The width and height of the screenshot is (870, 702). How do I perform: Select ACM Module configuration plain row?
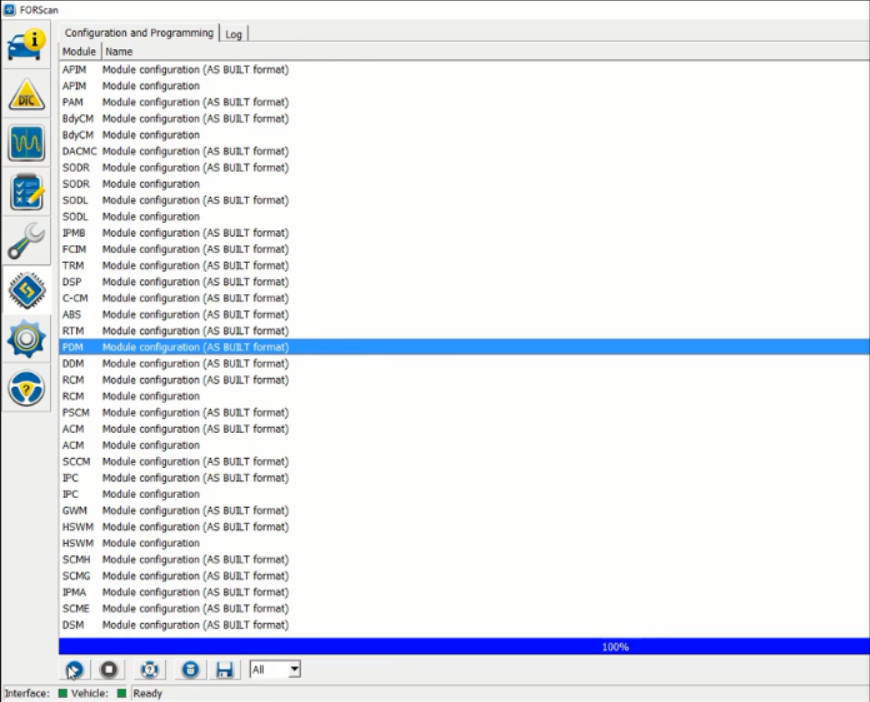pos(464,445)
